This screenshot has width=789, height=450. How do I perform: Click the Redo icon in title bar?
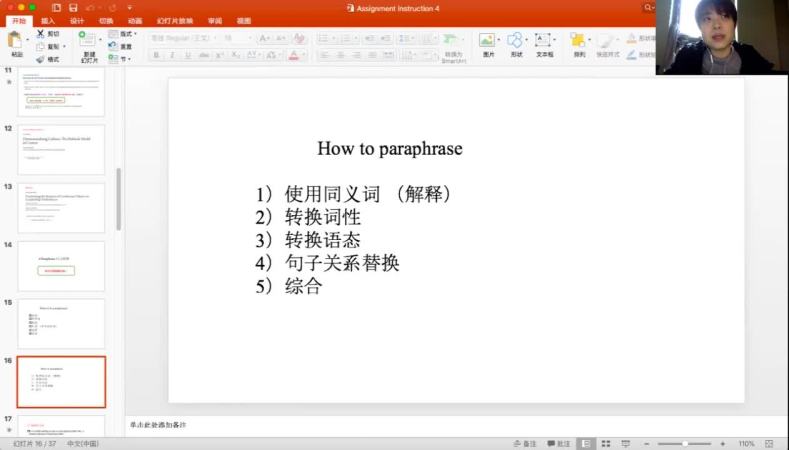coord(112,8)
